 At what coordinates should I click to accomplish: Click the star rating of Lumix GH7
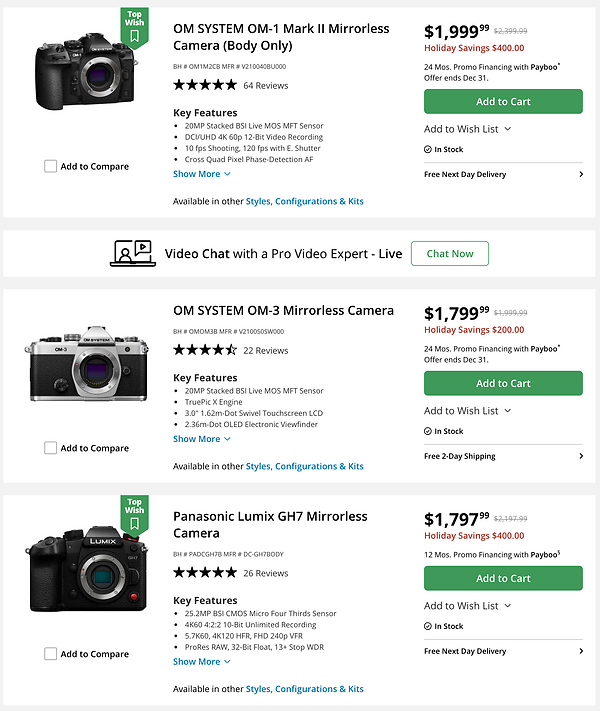(205, 573)
